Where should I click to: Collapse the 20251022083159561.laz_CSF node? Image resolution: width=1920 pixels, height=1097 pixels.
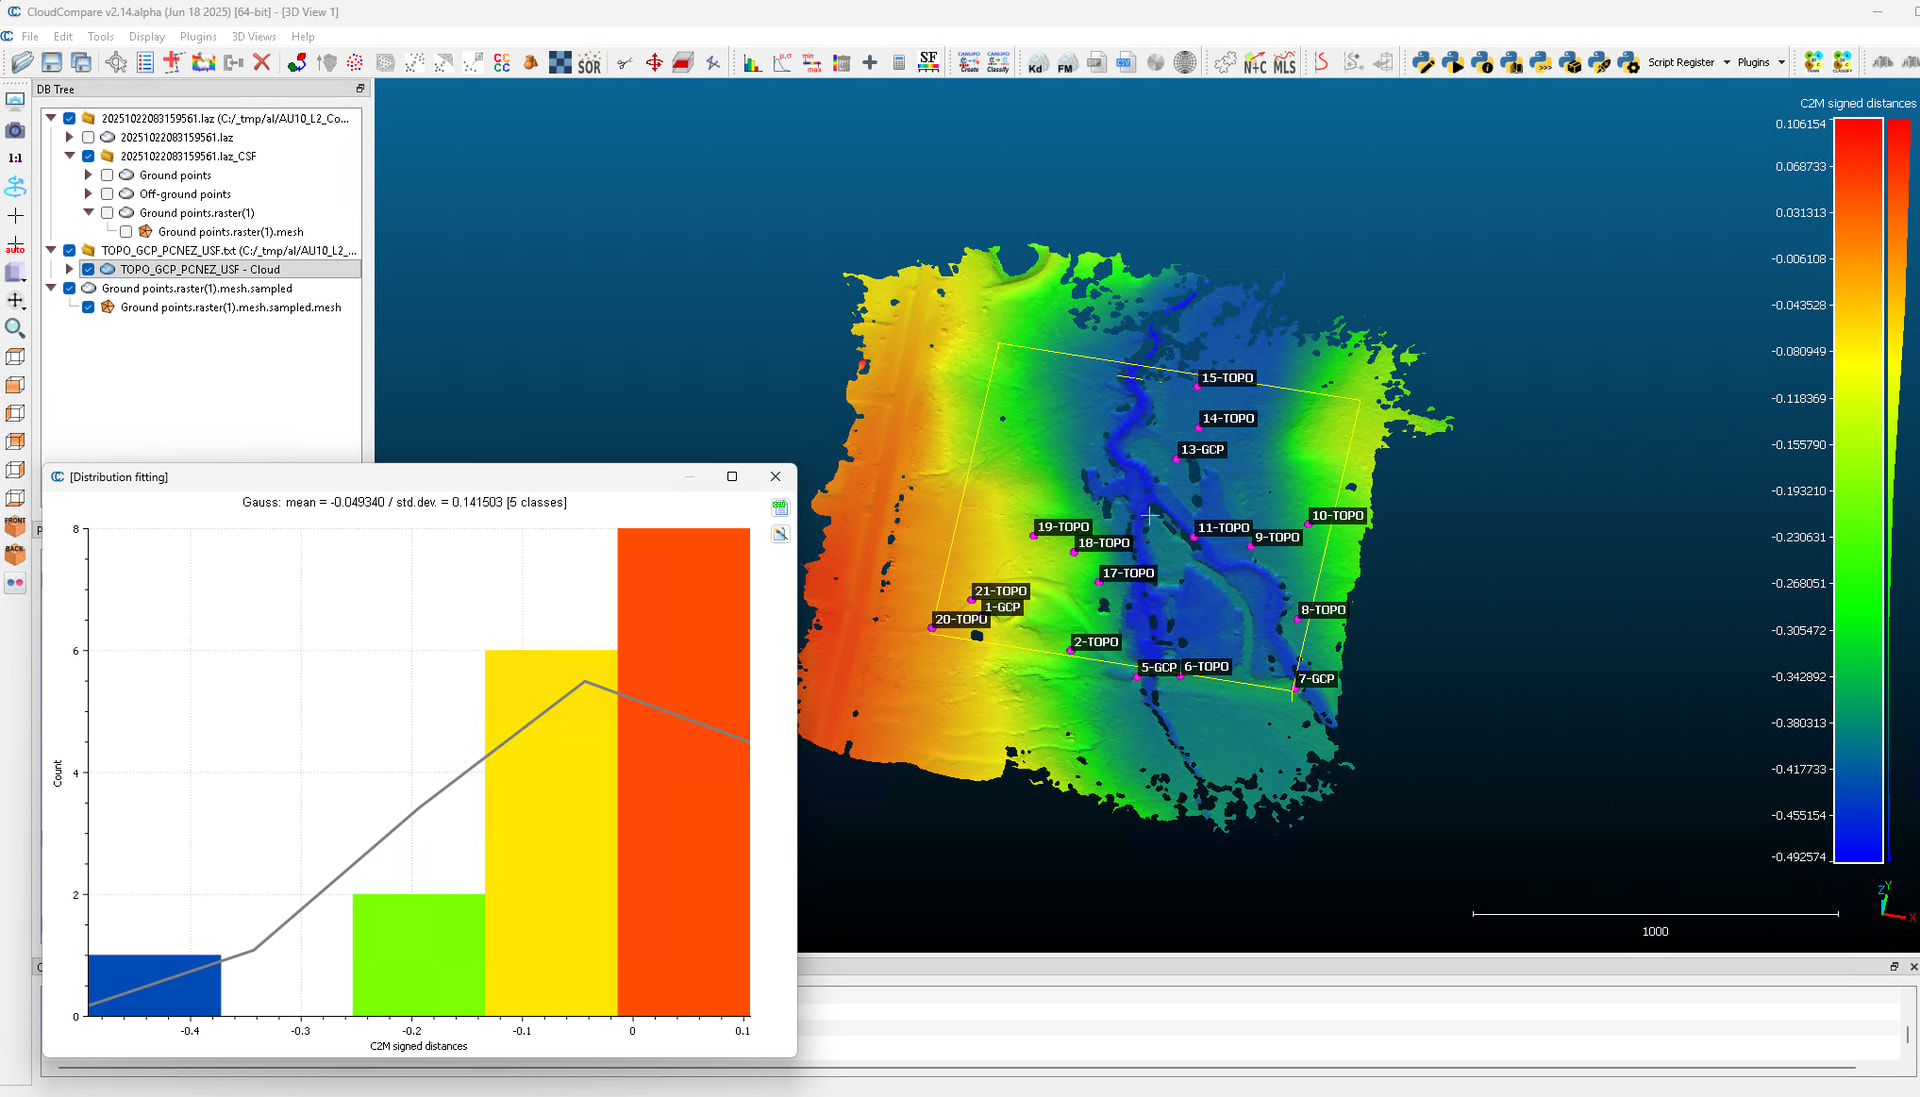[70, 156]
